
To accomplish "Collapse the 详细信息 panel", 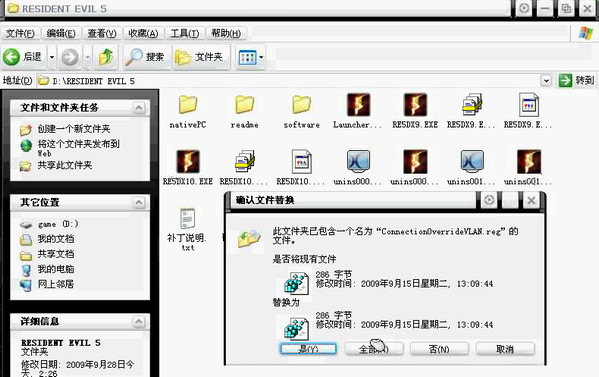I will point(139,322).
